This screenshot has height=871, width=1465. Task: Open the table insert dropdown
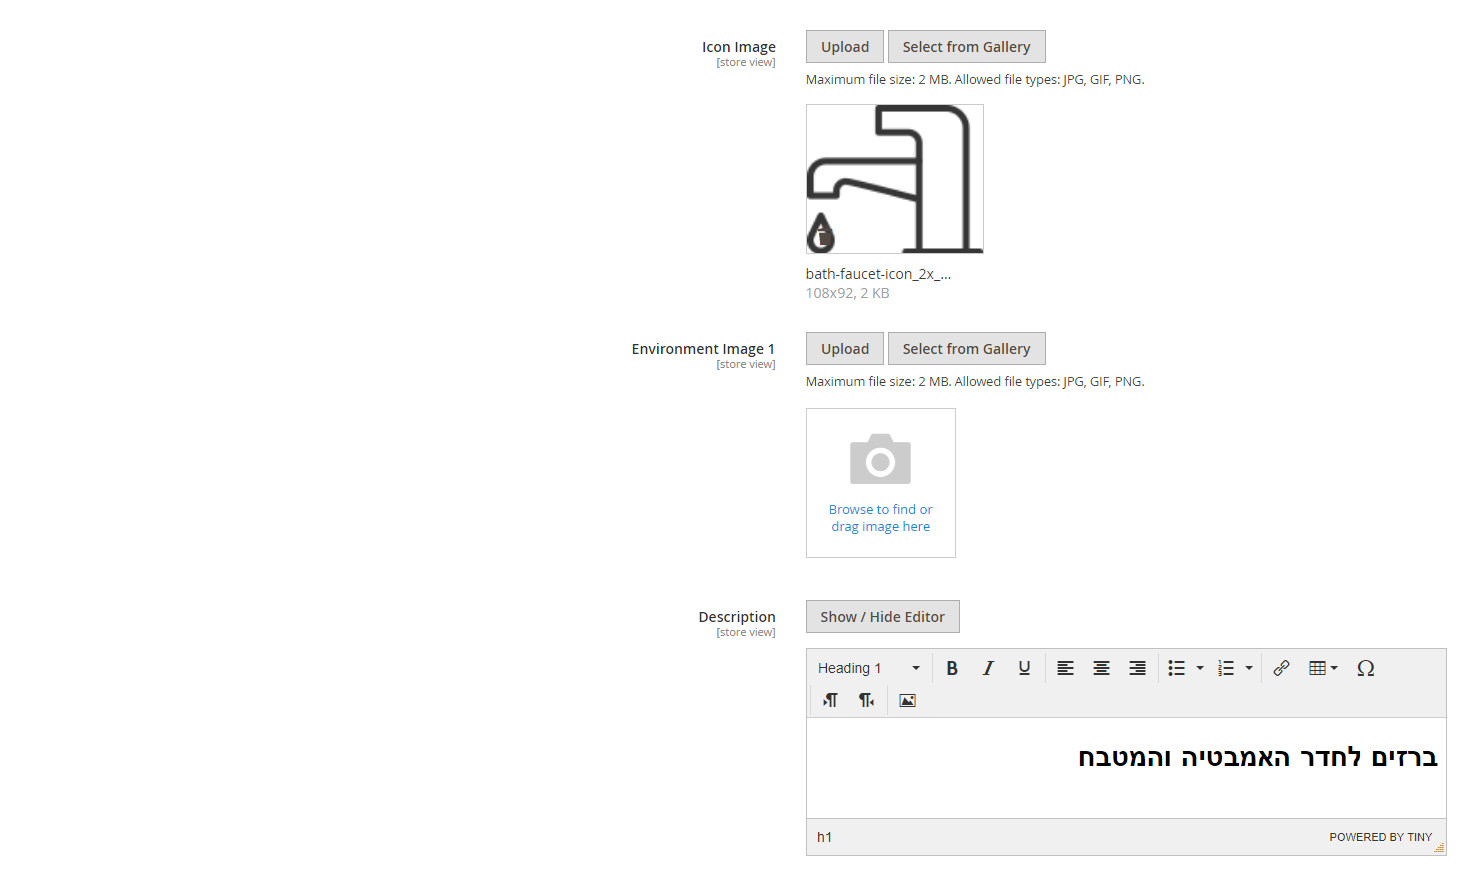coord(1323,668)
